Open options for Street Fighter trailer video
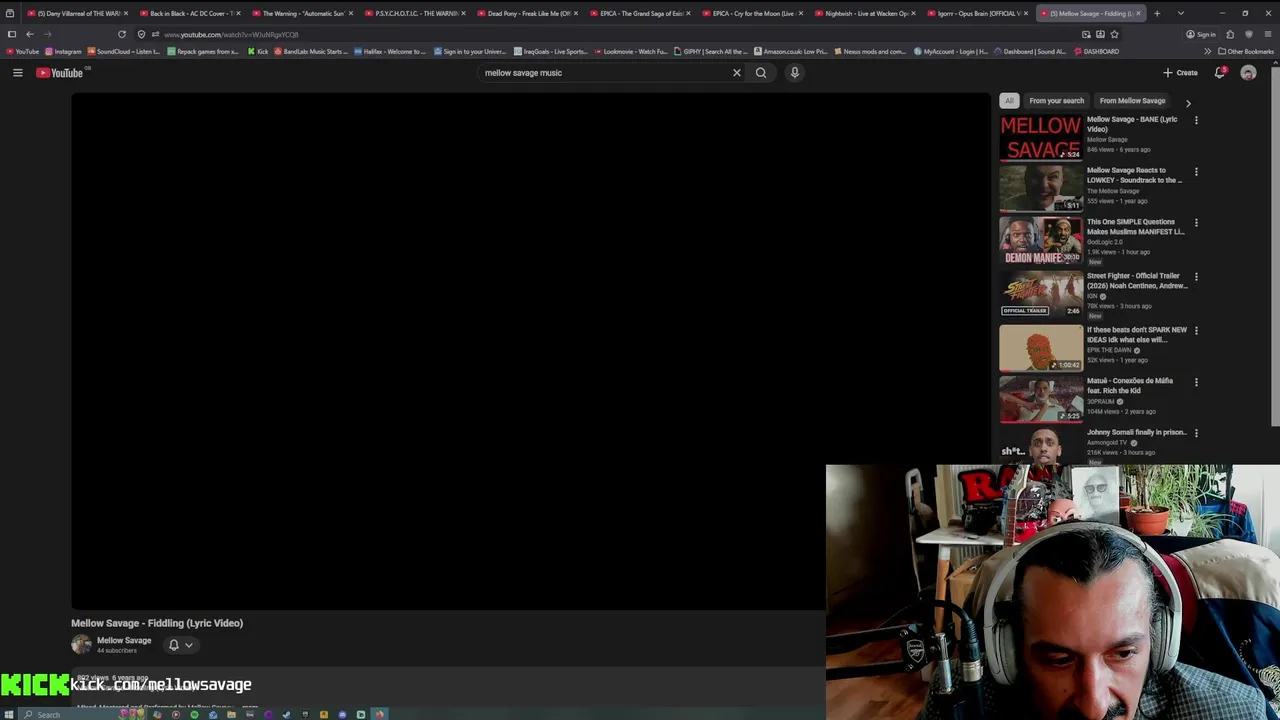 coord(1196,277)
